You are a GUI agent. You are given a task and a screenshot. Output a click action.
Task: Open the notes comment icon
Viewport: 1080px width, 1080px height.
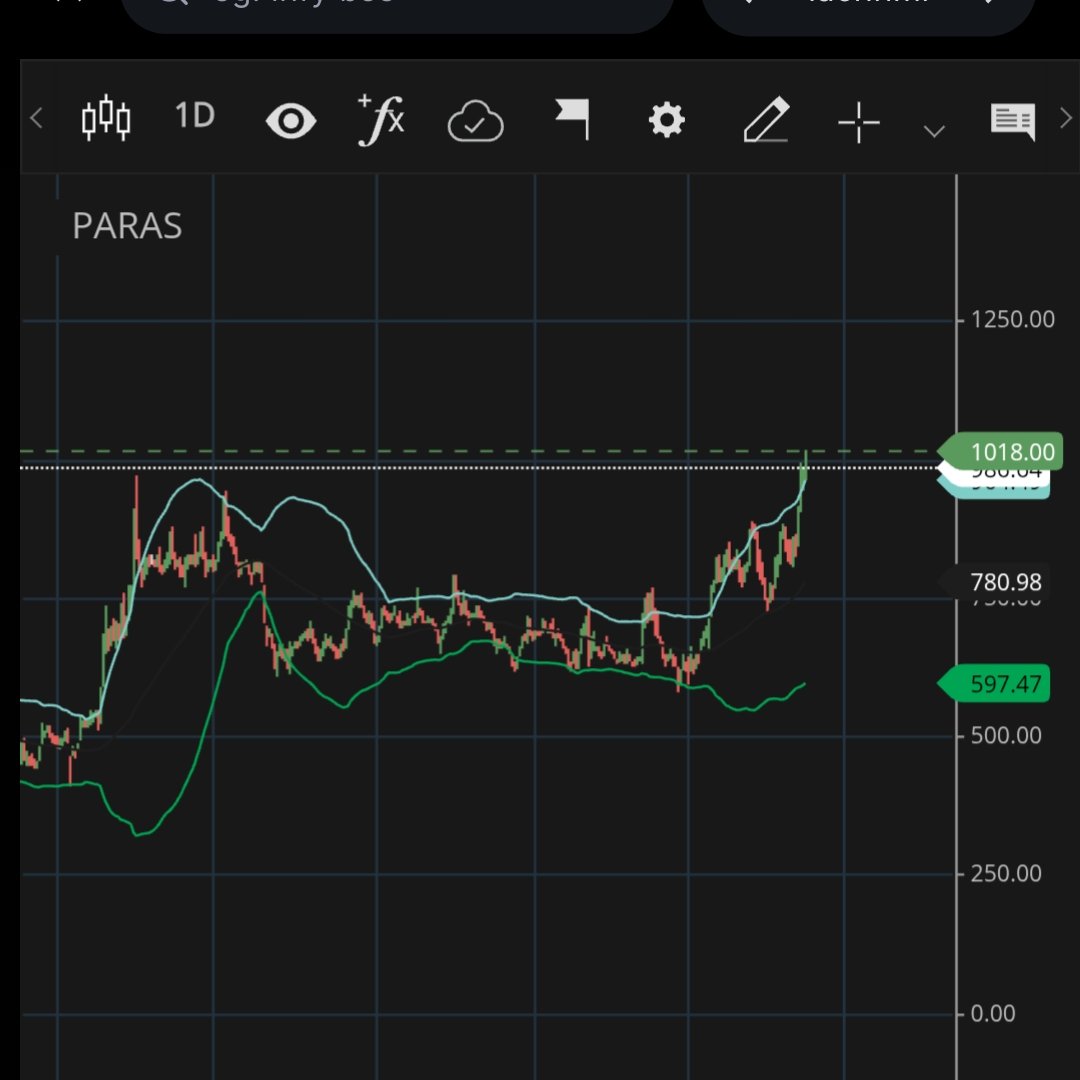pyautogui.click(x=1012, y=121)
